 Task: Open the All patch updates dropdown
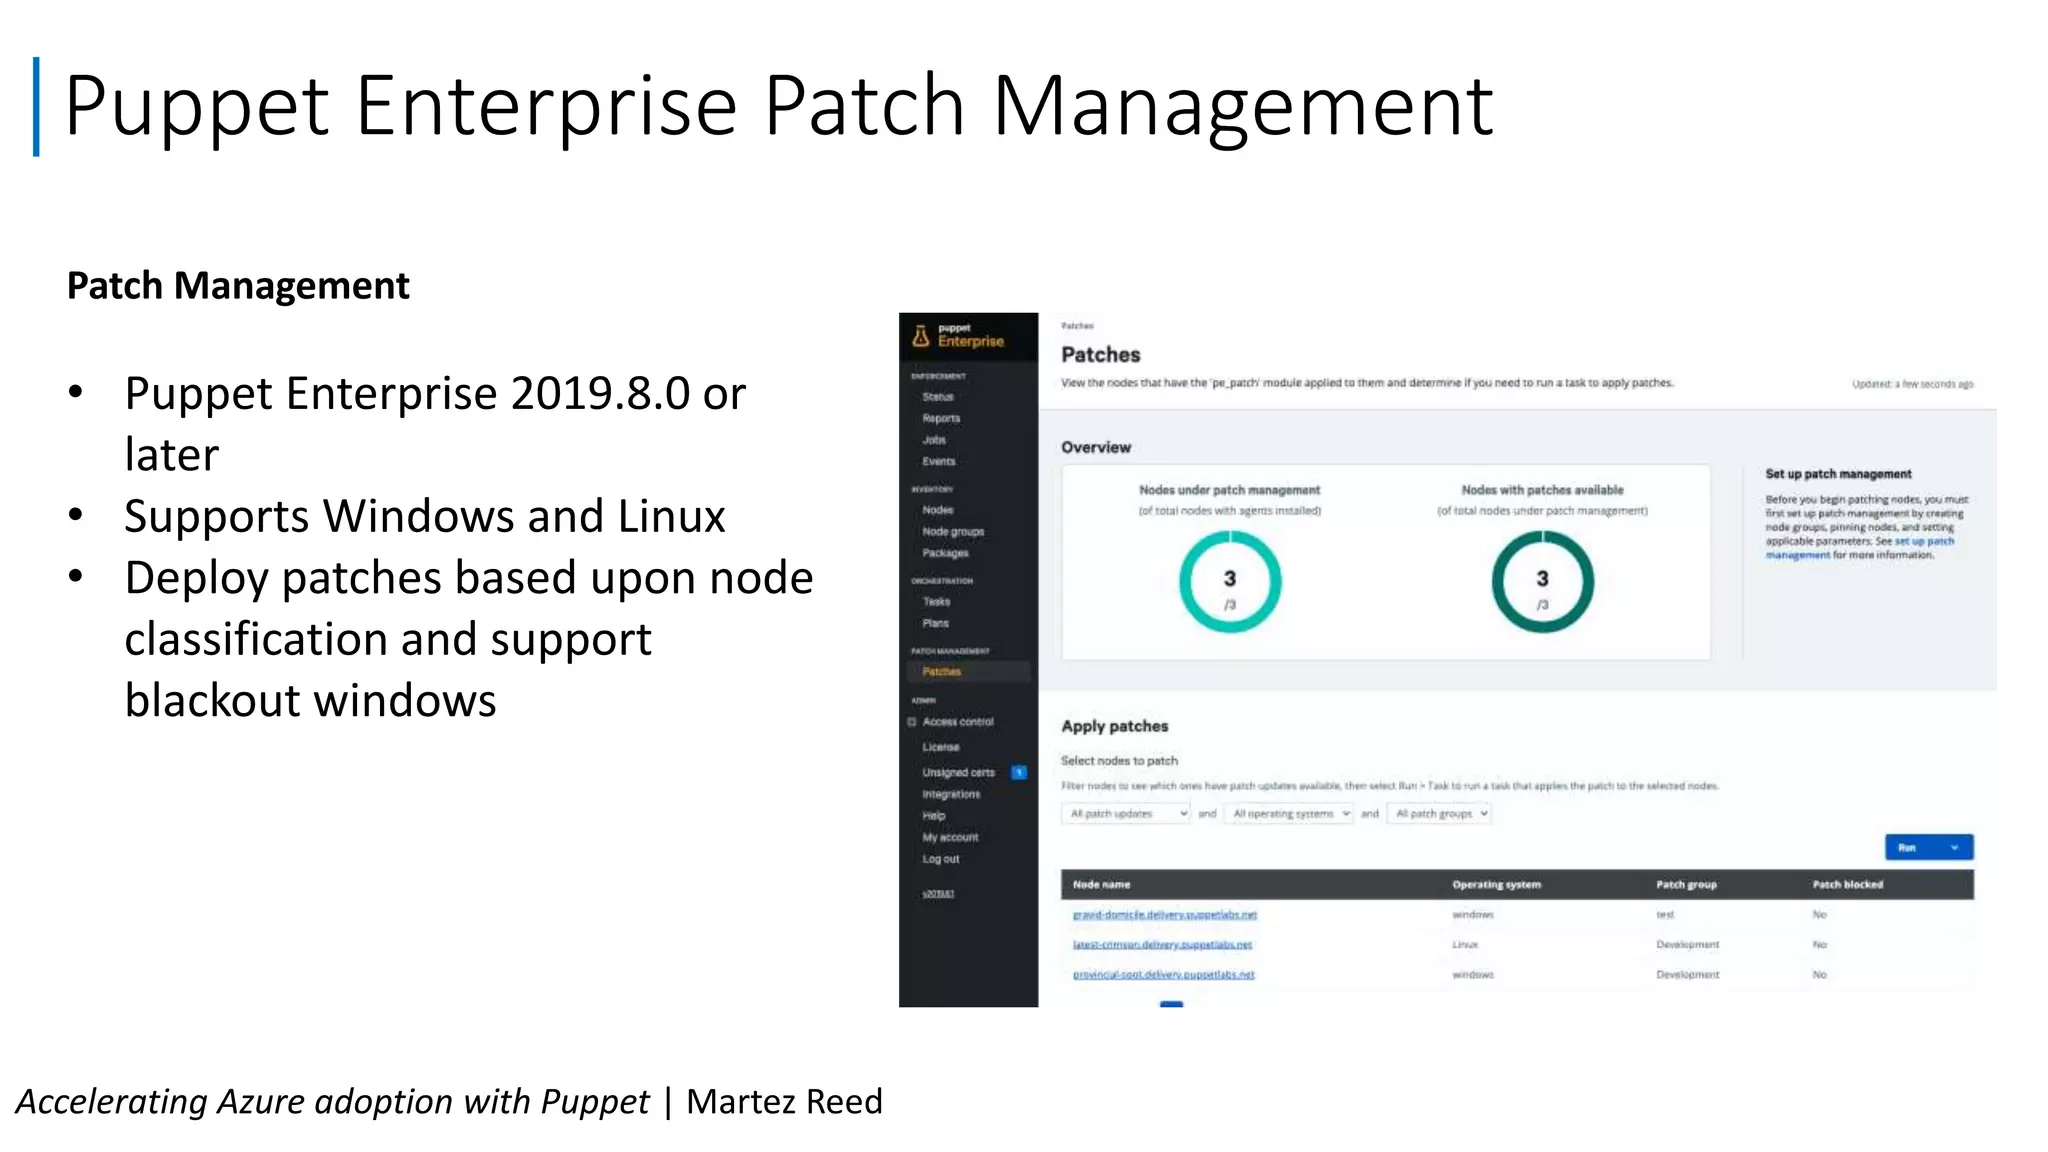[x=1126, y=814]
